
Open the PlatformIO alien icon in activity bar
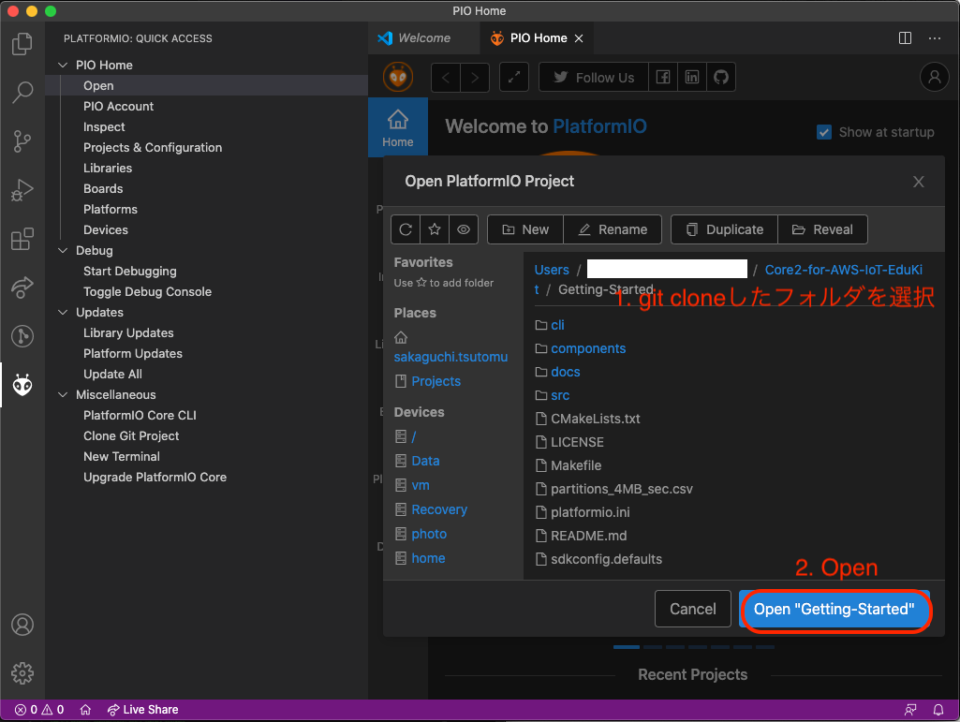point(23,385)
